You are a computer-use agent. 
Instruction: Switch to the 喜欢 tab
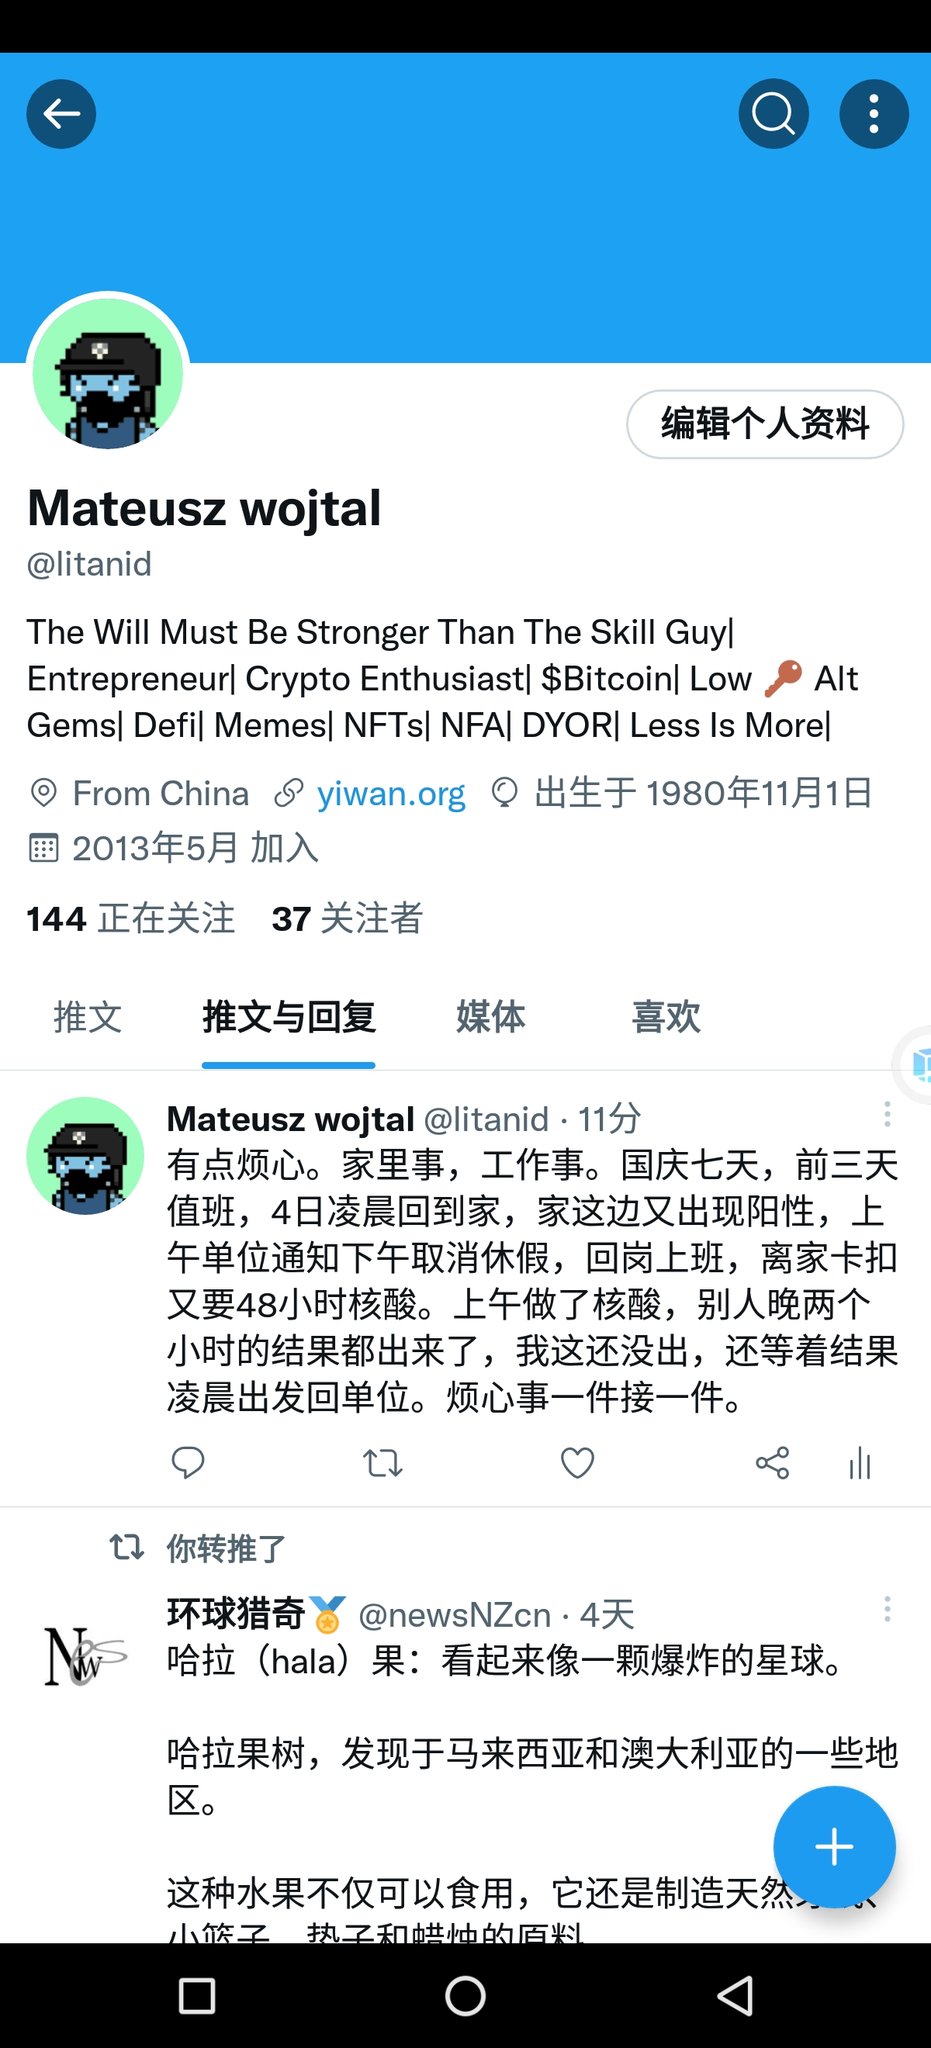click(x=666, y=1017)
